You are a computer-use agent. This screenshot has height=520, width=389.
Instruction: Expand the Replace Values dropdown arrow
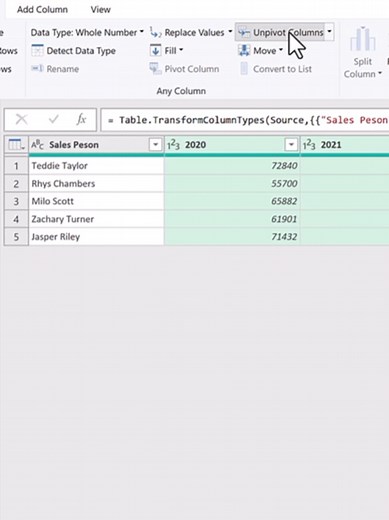(x=230, y=32)
